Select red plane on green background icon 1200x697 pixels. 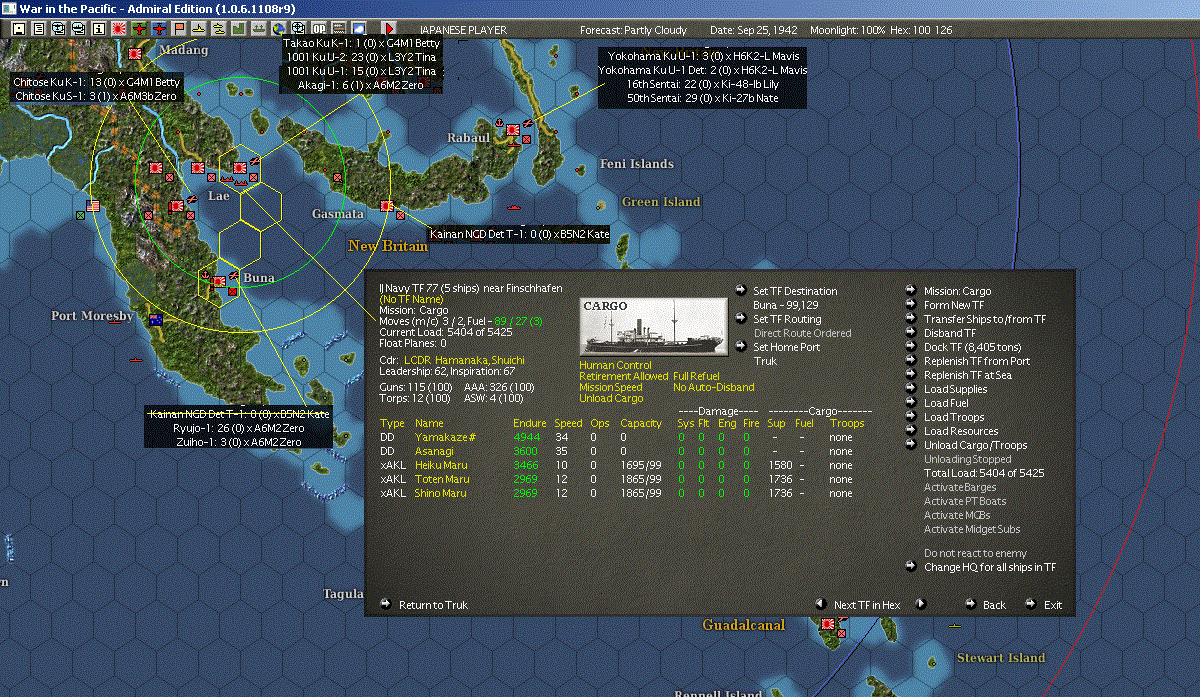pos(139,29)
